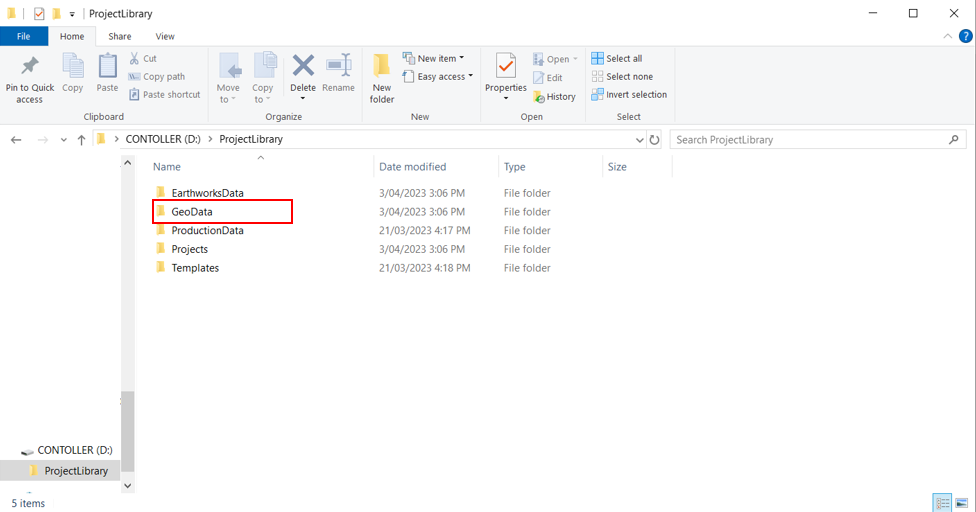Open the Copy to menu

coord(262,78)
